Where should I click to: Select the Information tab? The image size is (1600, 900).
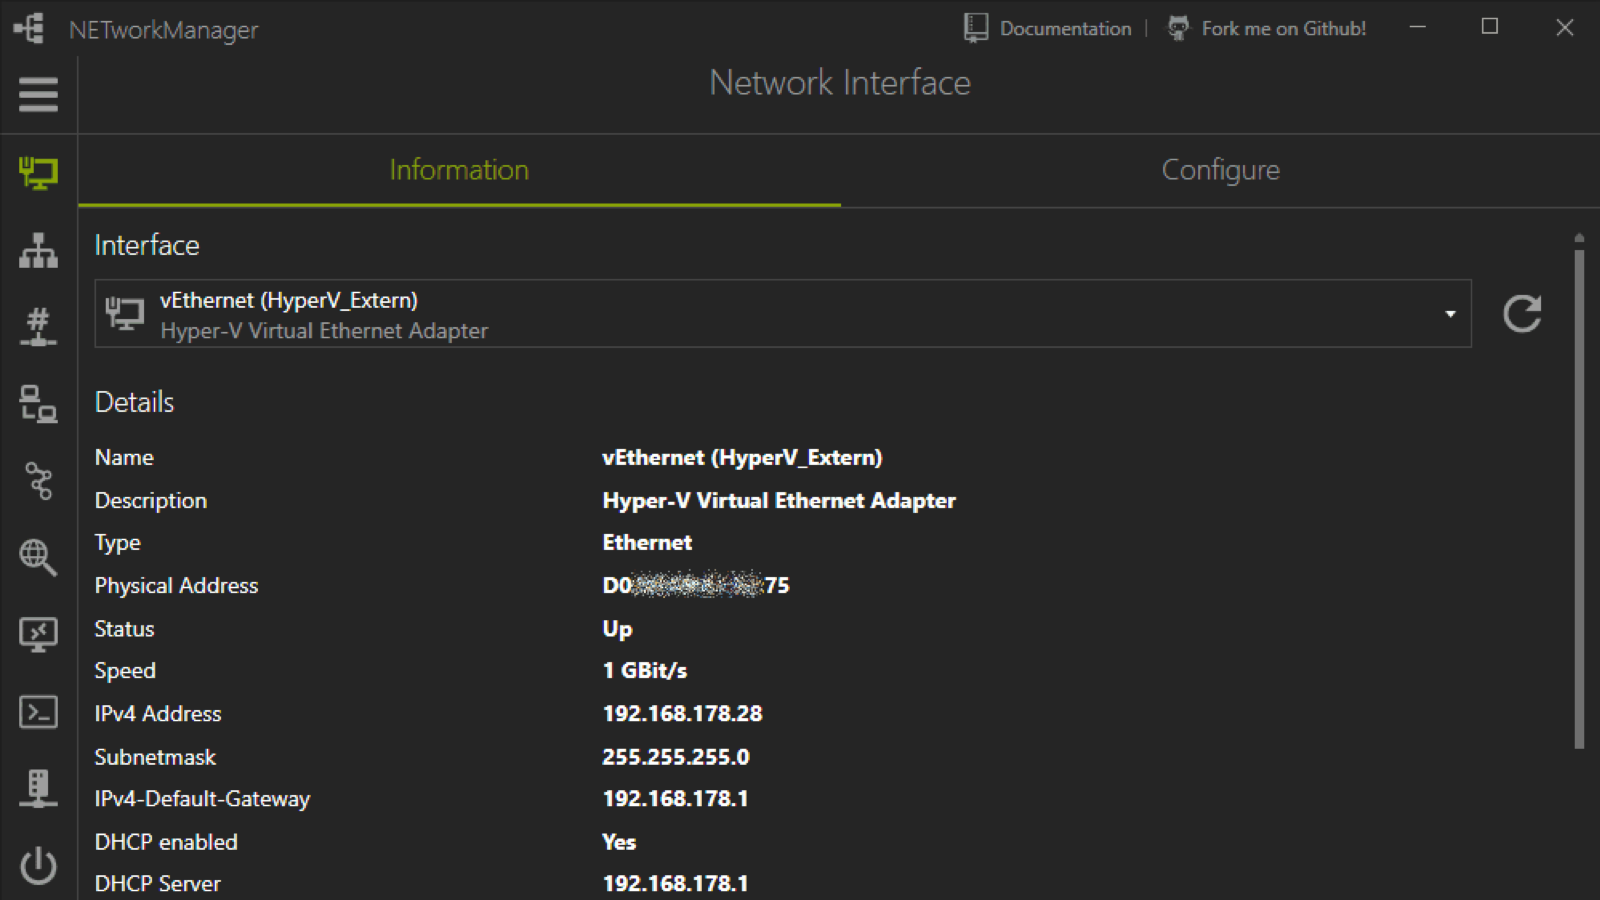pyautogui.click(x=458, y=170)
